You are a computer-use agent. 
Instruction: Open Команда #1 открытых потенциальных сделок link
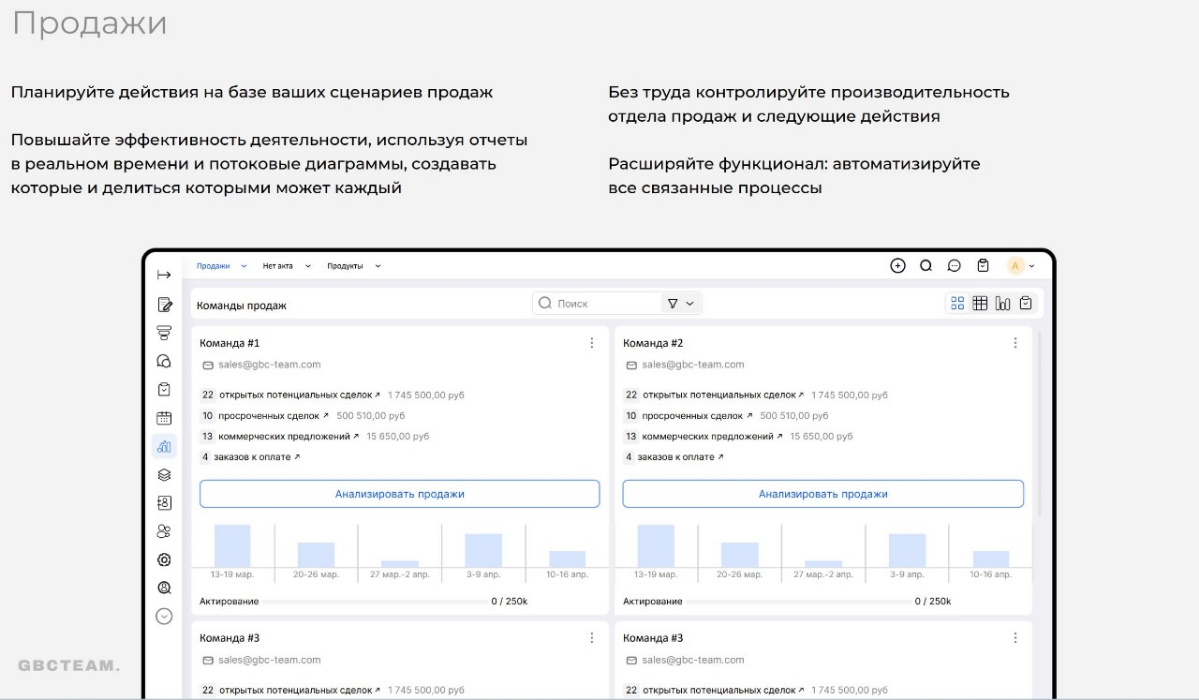(300, 395)
